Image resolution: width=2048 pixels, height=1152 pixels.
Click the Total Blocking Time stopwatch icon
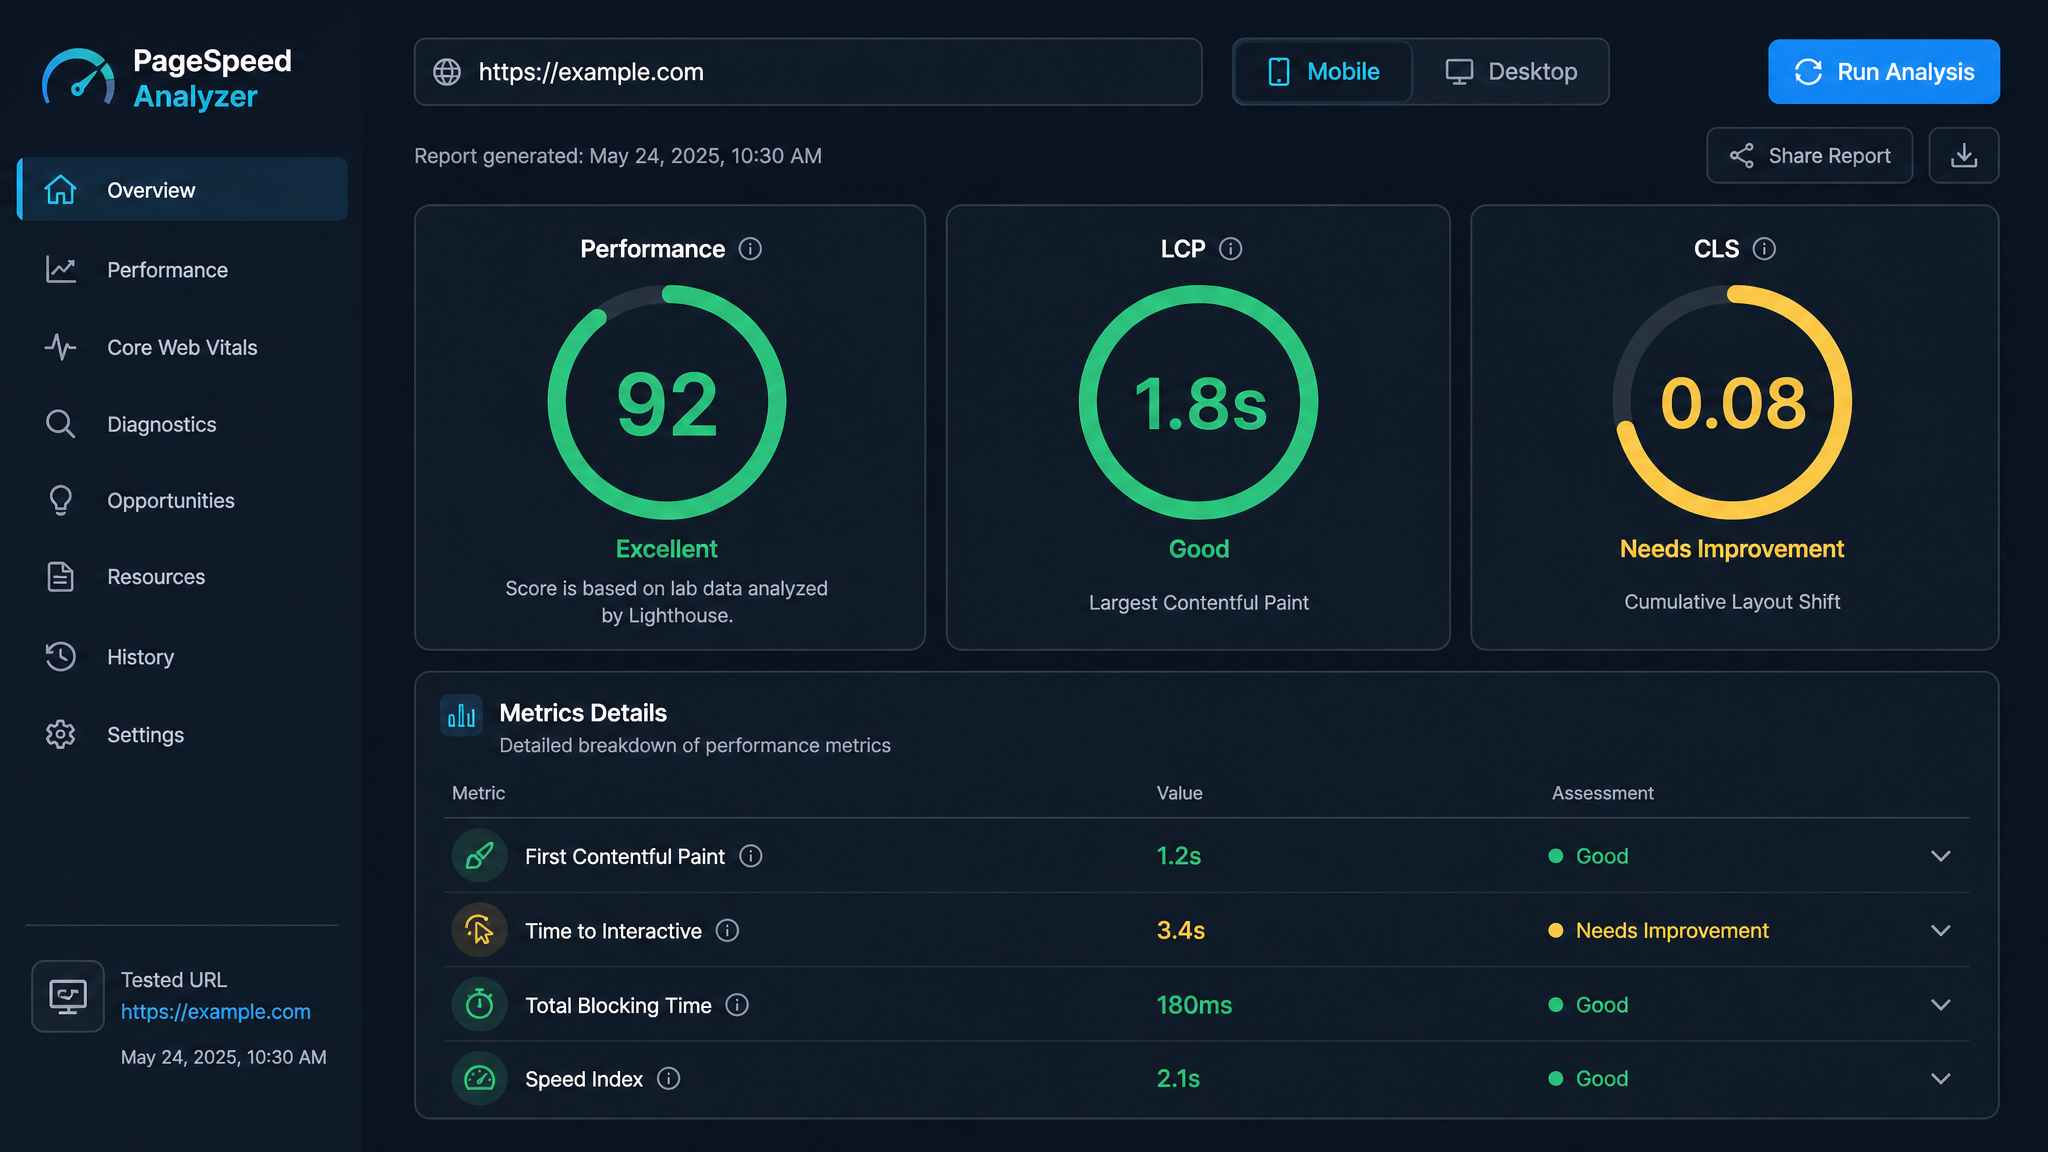480,1004
